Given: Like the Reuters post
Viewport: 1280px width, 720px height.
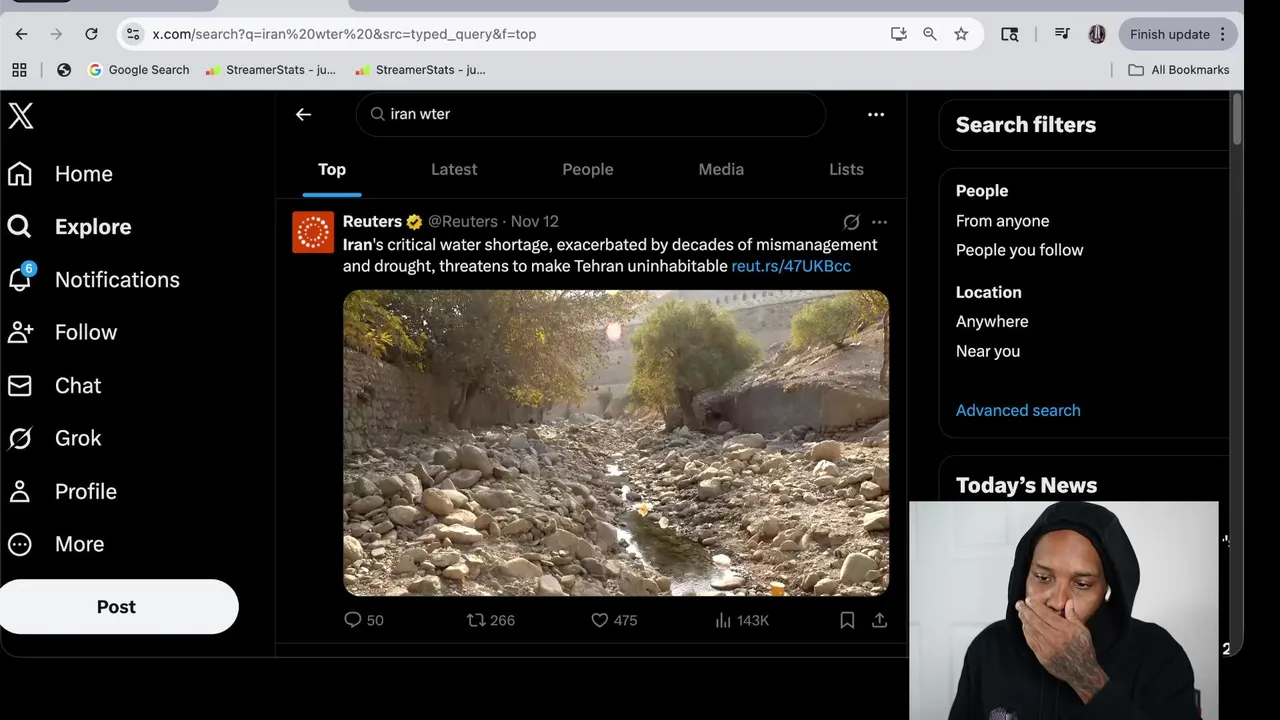Looking at the screenshot, I should pos(600,621).
